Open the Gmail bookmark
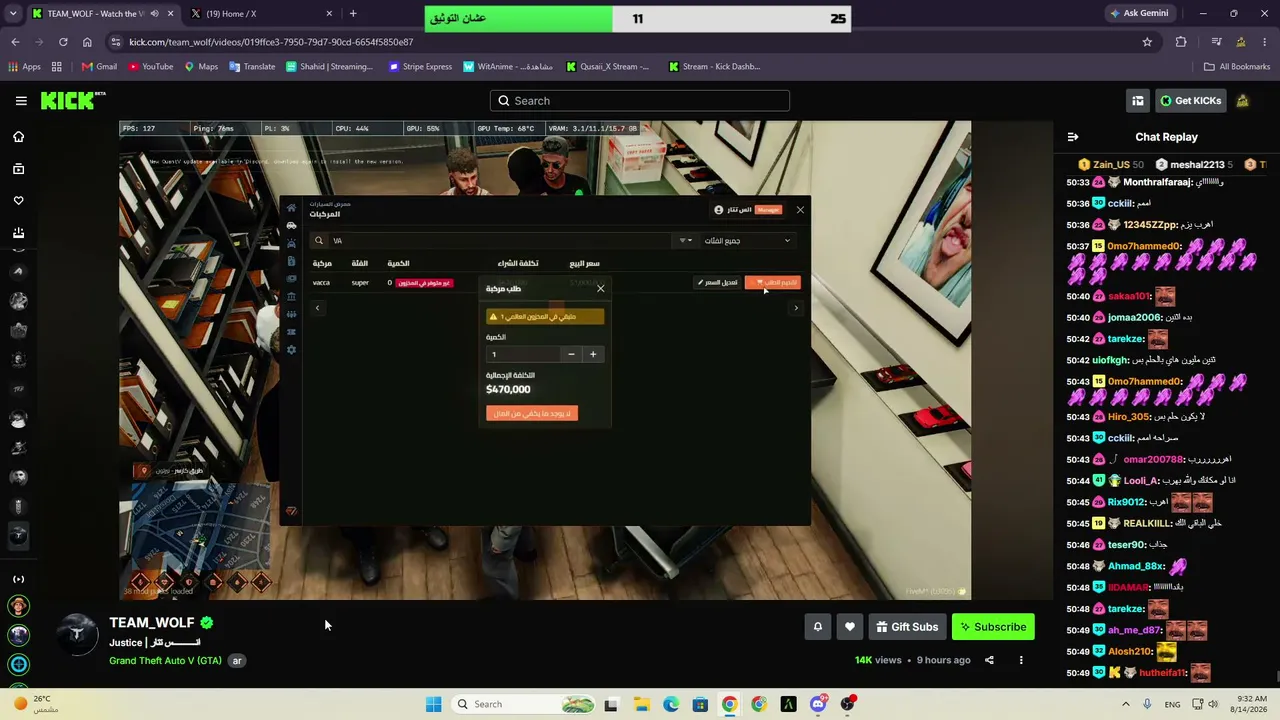The height and width of the screenshot is (720, 1280). coord(99,67)
